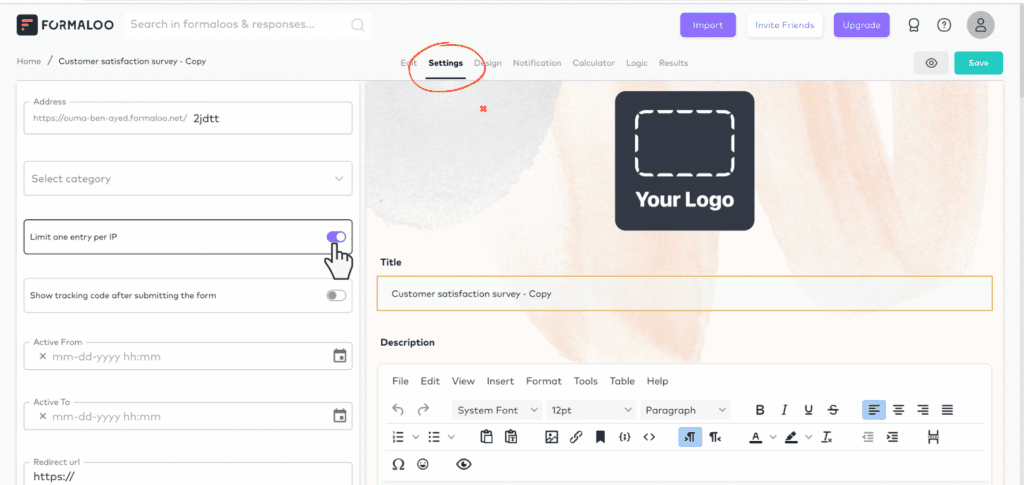Expand the Select category dropdown
1024x485 pixels.
(188, 178)
